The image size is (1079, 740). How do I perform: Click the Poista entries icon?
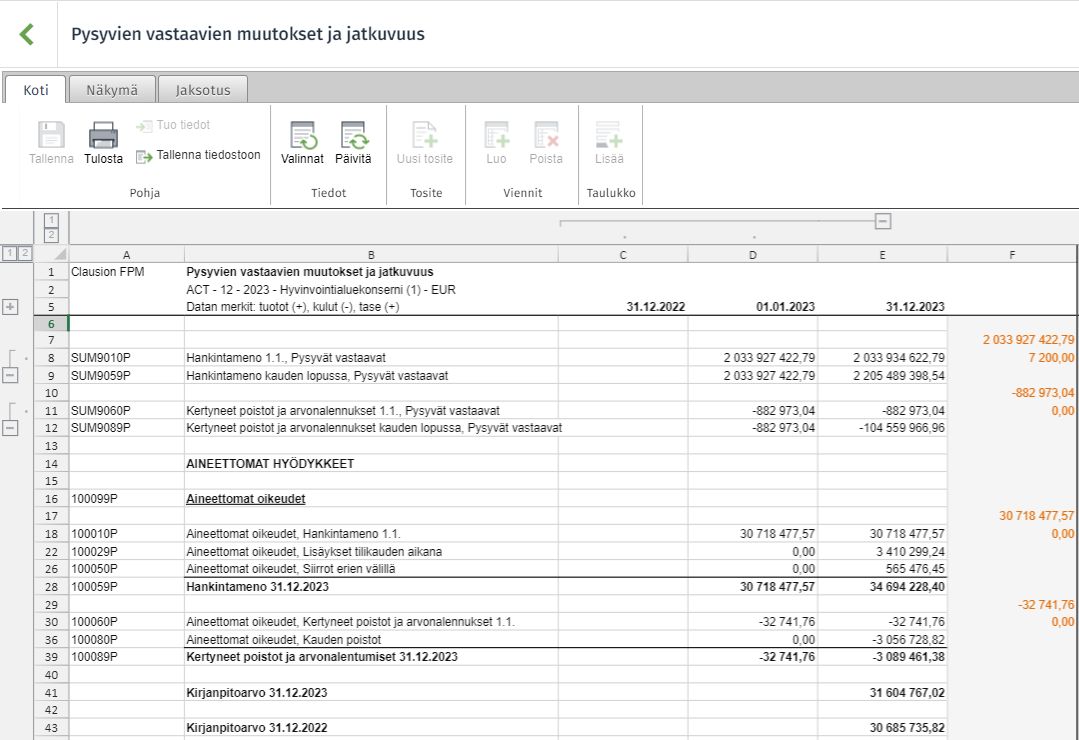(x=546, y=135)
